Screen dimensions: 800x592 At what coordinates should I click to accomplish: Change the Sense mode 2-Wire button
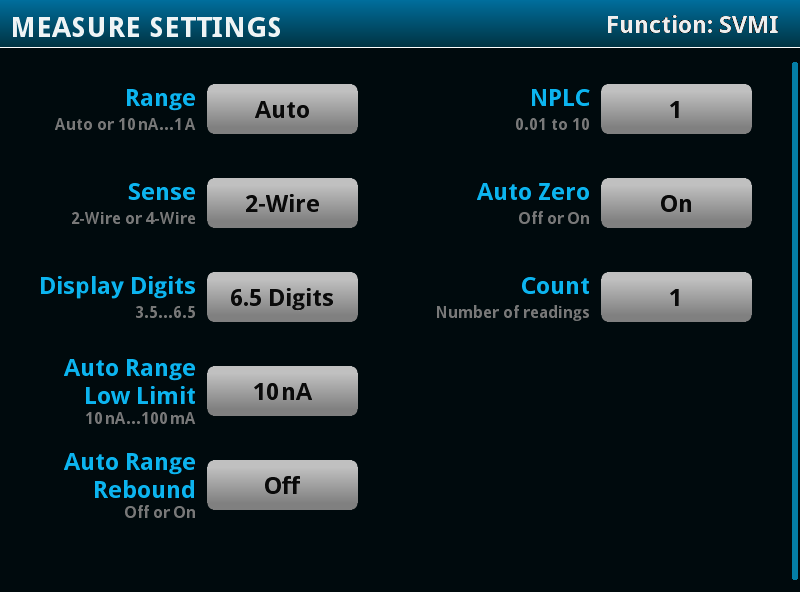point(282,204)
